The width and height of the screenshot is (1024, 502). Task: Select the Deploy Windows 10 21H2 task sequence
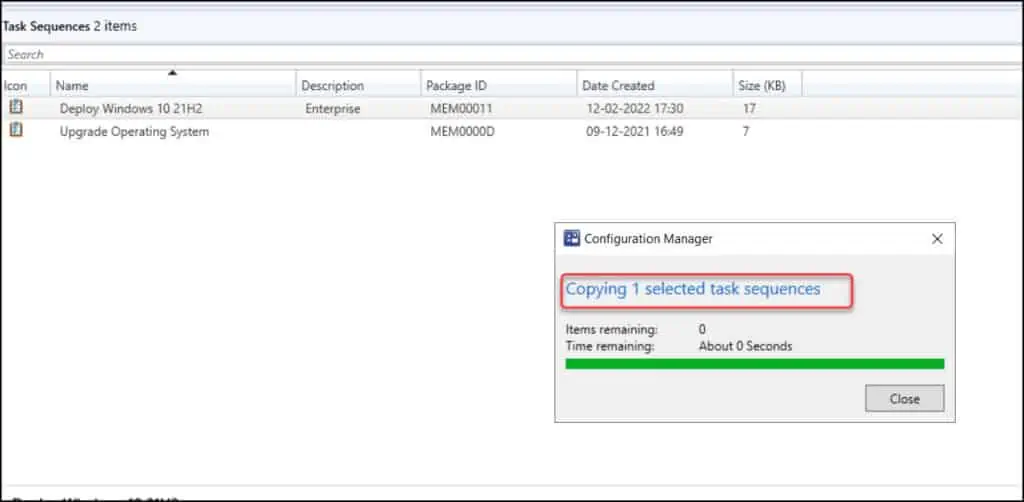coord(131,109)
